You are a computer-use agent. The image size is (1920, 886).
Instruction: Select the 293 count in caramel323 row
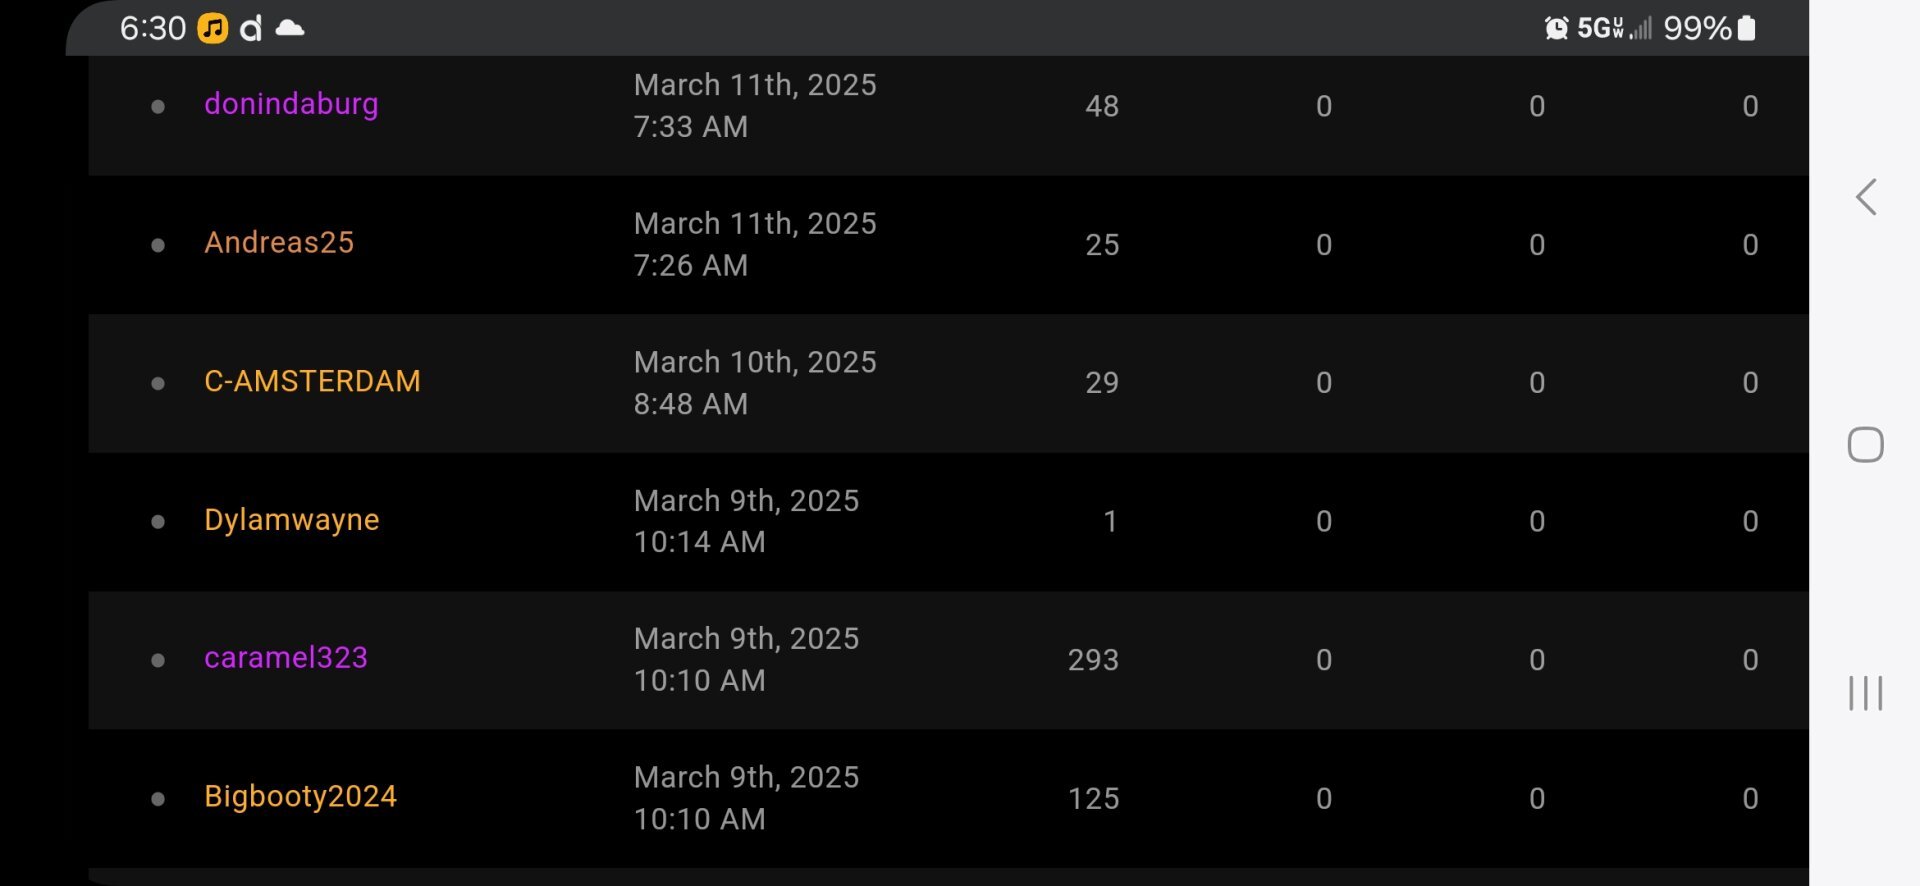[1093, 660]
